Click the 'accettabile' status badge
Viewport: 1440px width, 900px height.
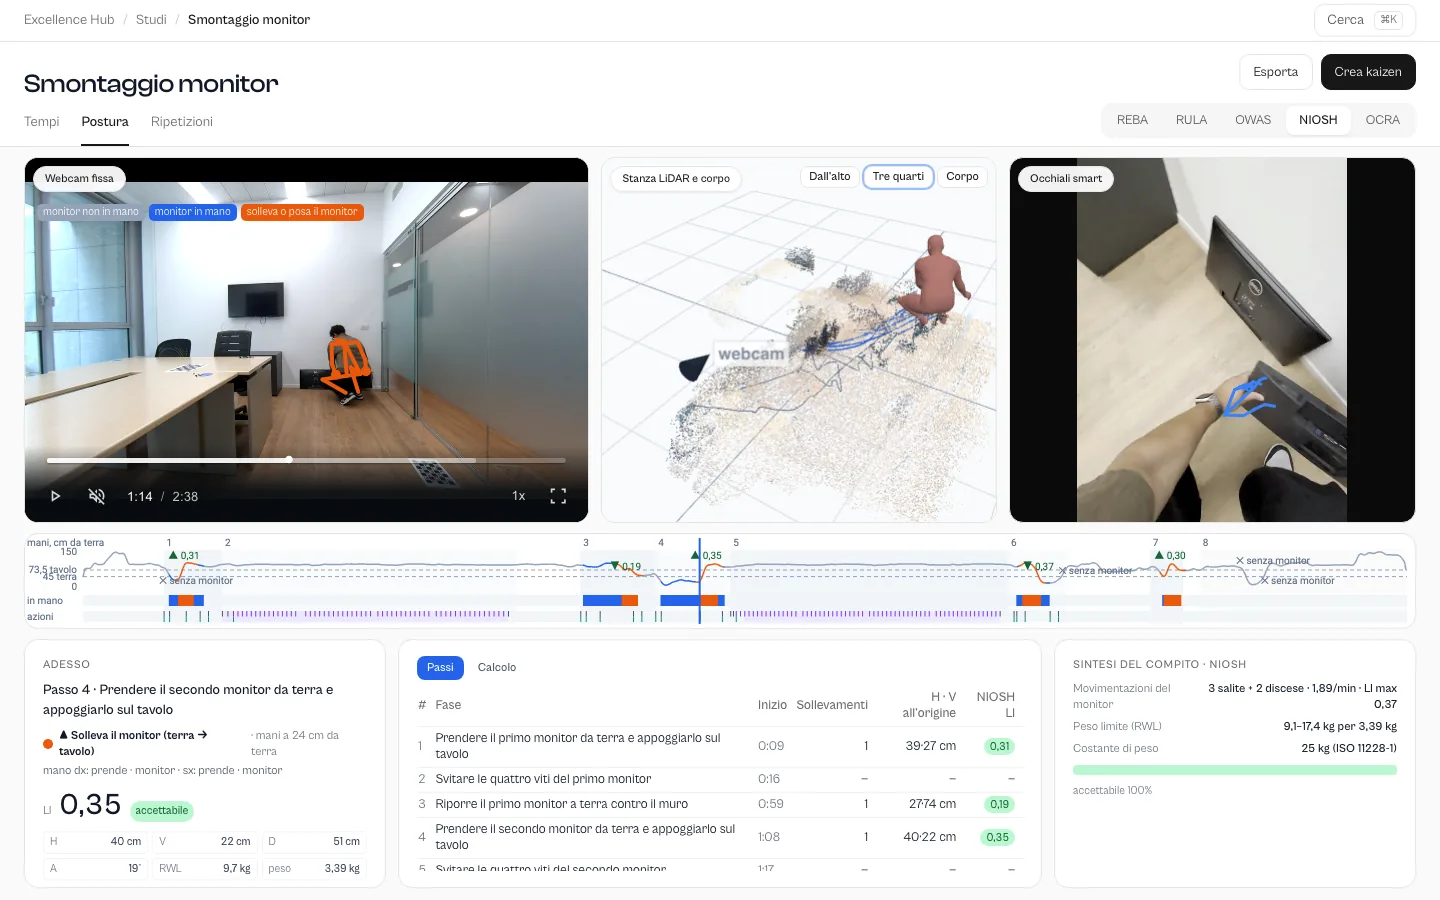162,811
